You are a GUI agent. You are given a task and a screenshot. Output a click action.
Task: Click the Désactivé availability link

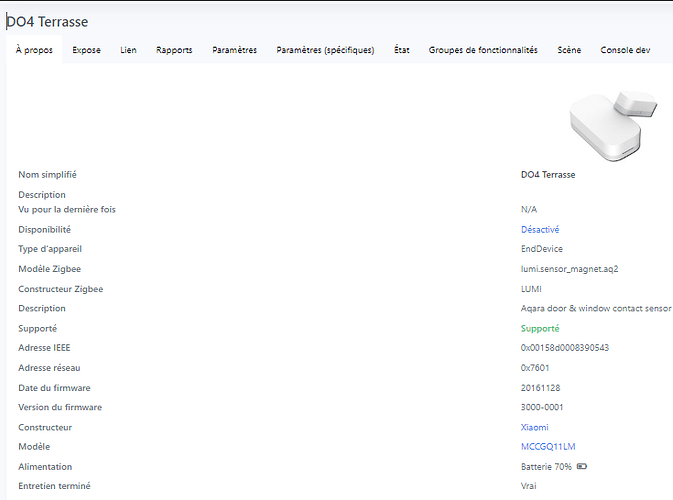tap(540, 230)
